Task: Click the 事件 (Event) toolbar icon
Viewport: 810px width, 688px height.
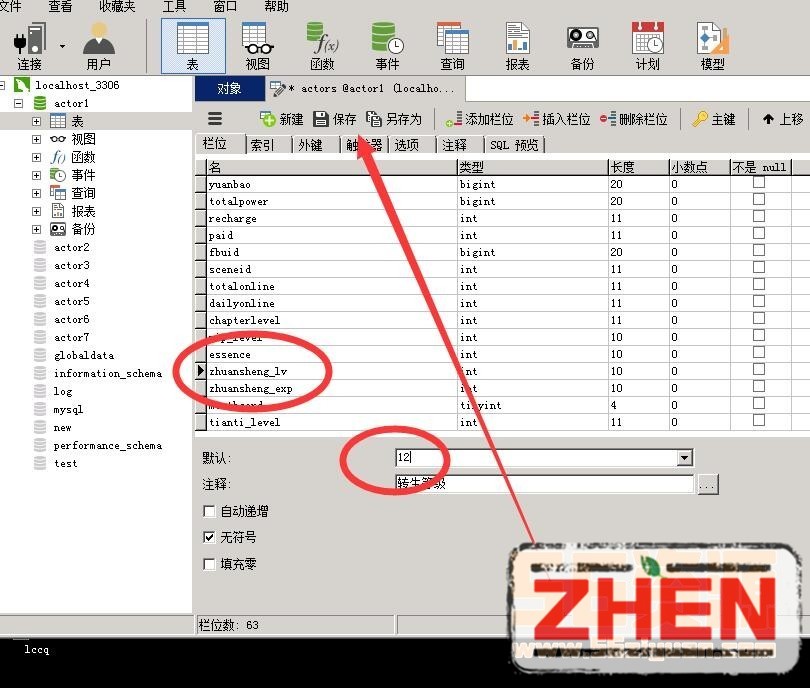Action: tap(387, 45)
